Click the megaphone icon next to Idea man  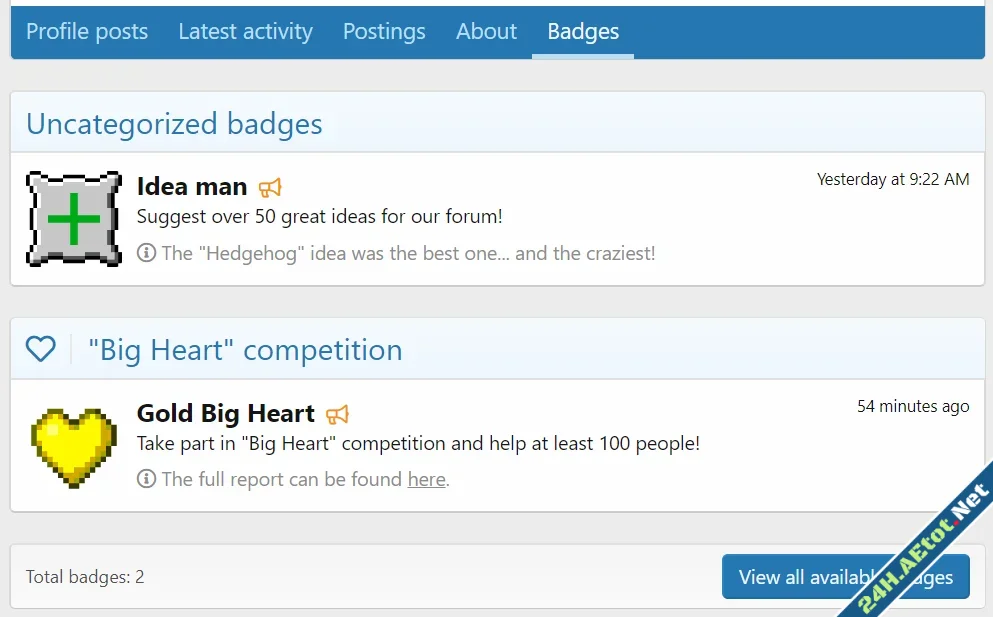click(x=270, y=187)
